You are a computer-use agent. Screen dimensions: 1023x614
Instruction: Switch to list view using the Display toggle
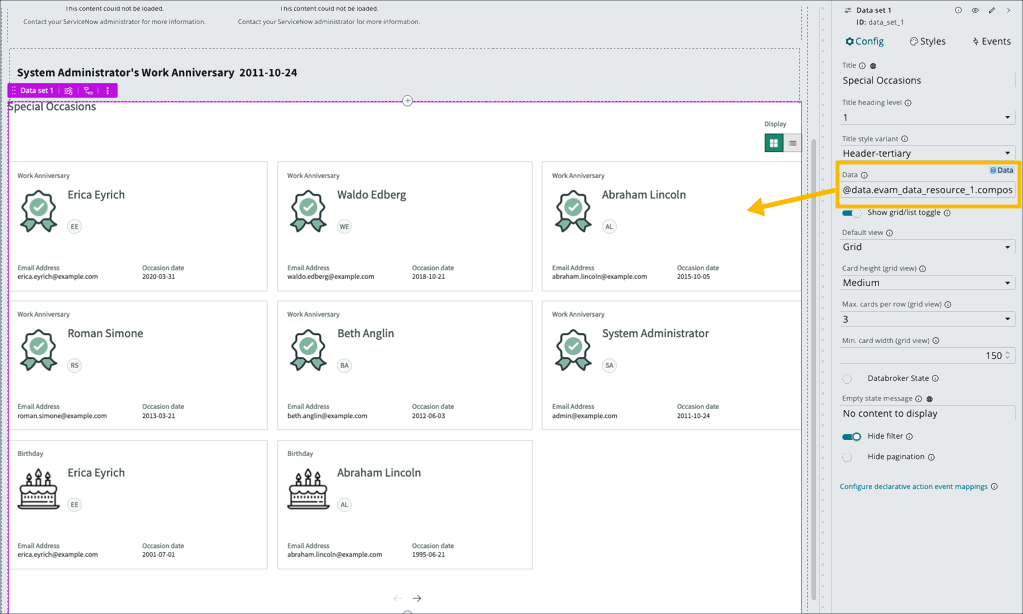pyautogui.click(x=792, y=143)
